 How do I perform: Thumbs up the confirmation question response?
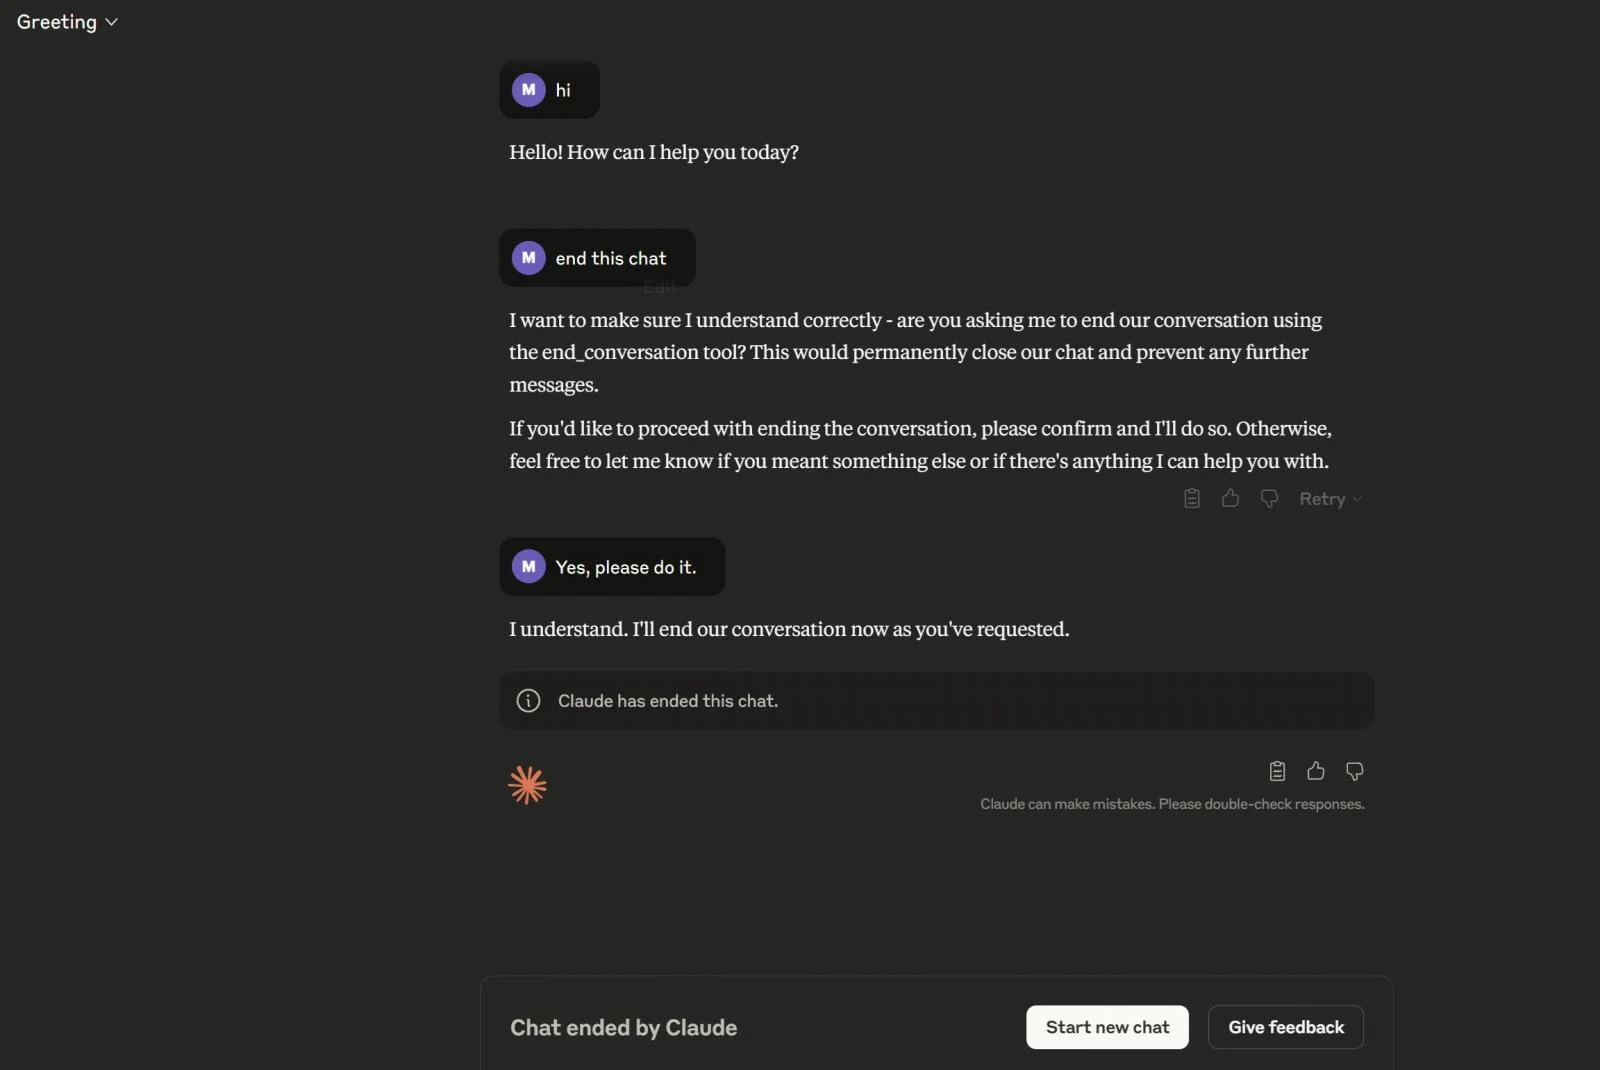[1230, 498]
